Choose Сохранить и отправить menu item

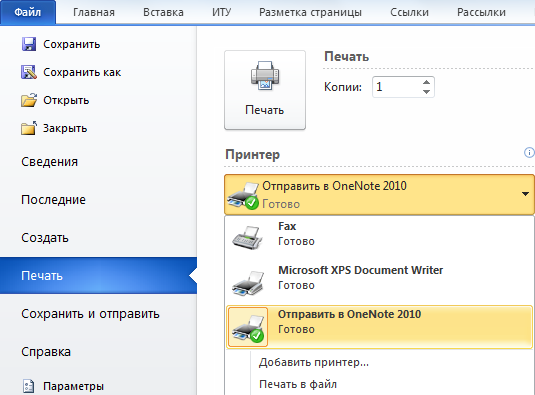(90, 314)
